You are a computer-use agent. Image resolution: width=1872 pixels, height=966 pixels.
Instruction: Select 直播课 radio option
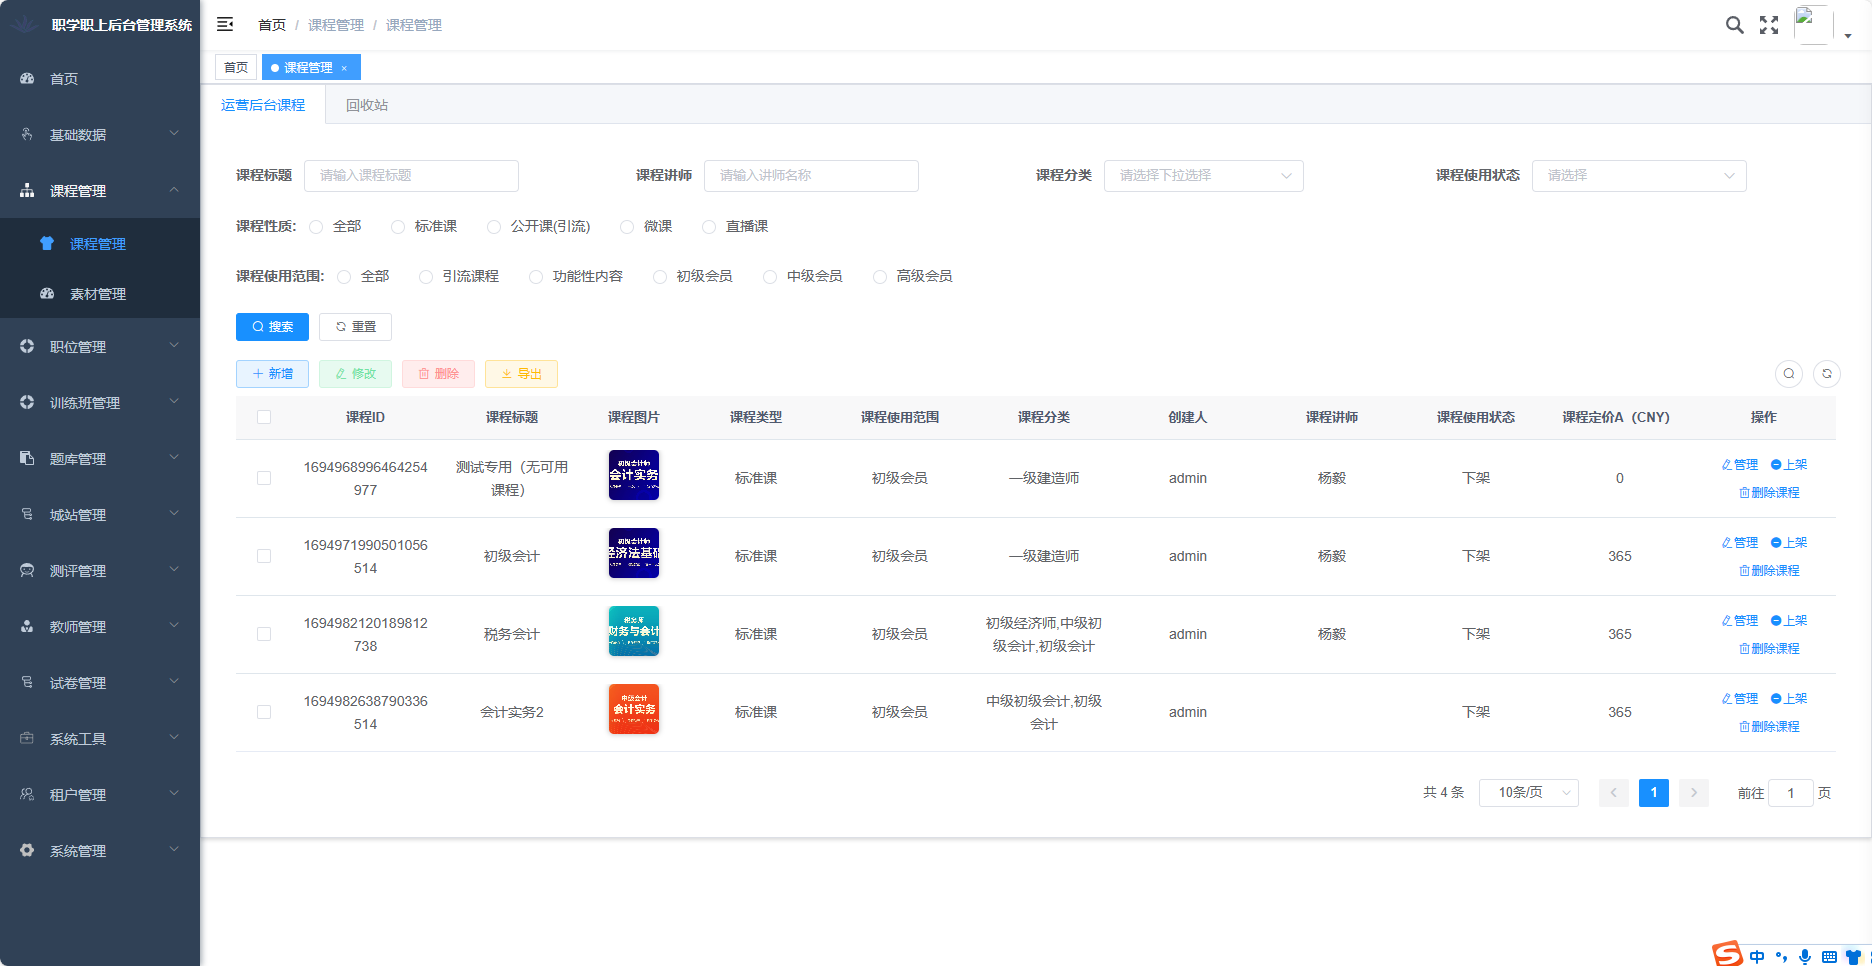coord(709,227)
